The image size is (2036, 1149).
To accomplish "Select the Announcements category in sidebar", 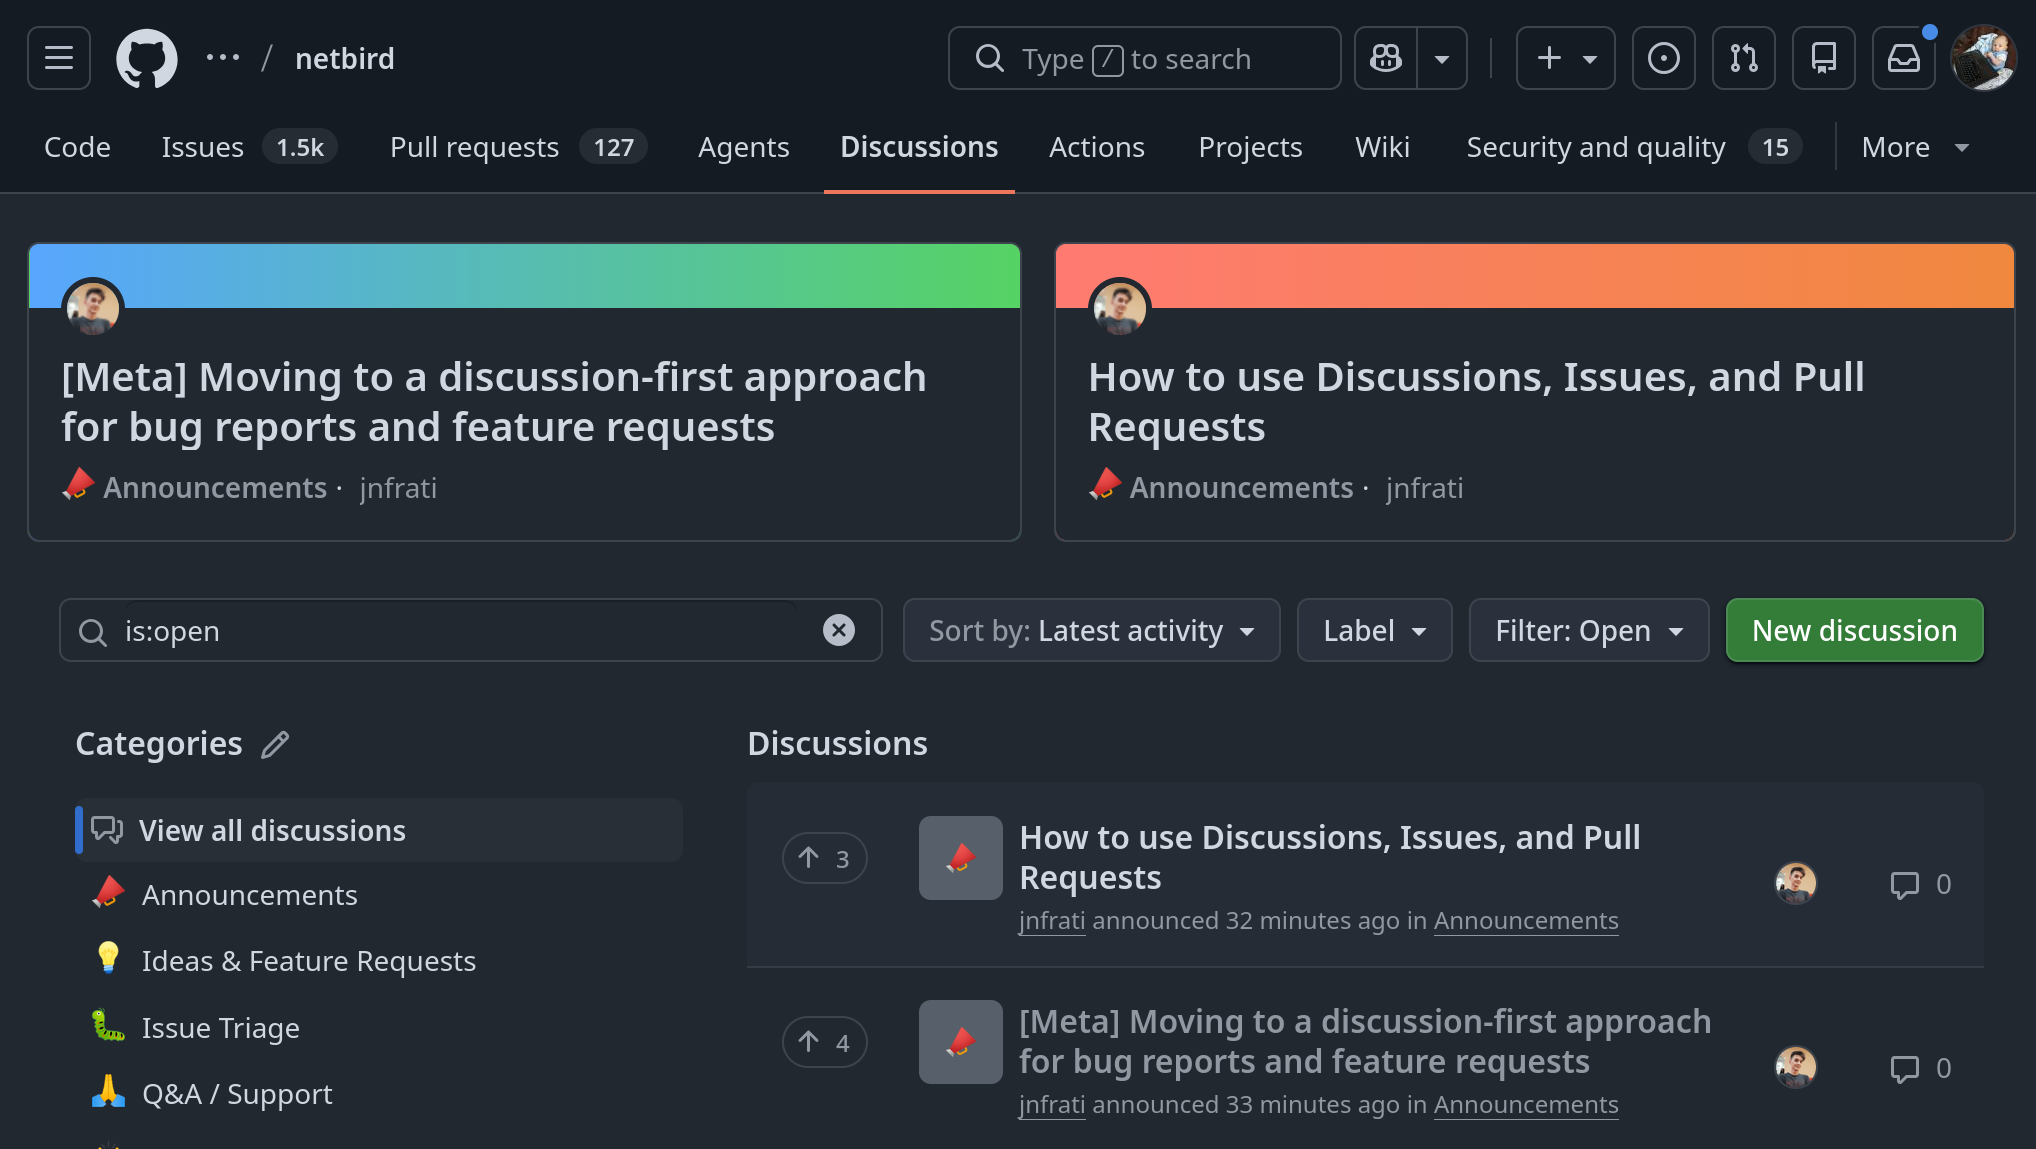I will (379, 895).
